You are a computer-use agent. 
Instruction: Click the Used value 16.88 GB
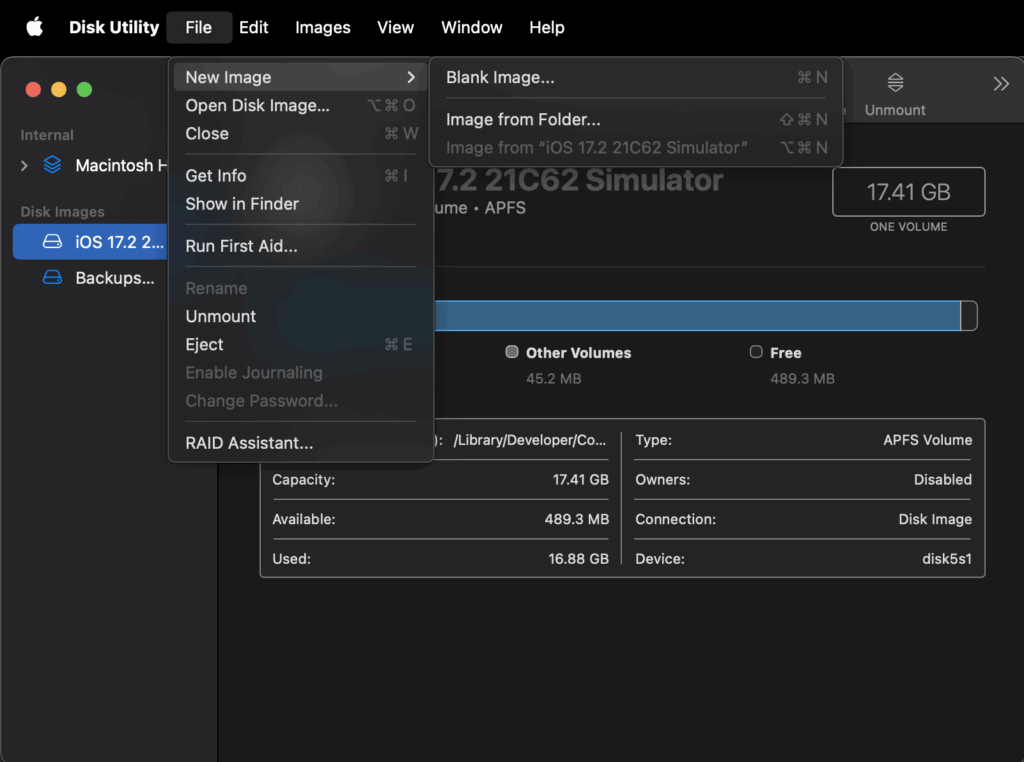tap(579, 559)
